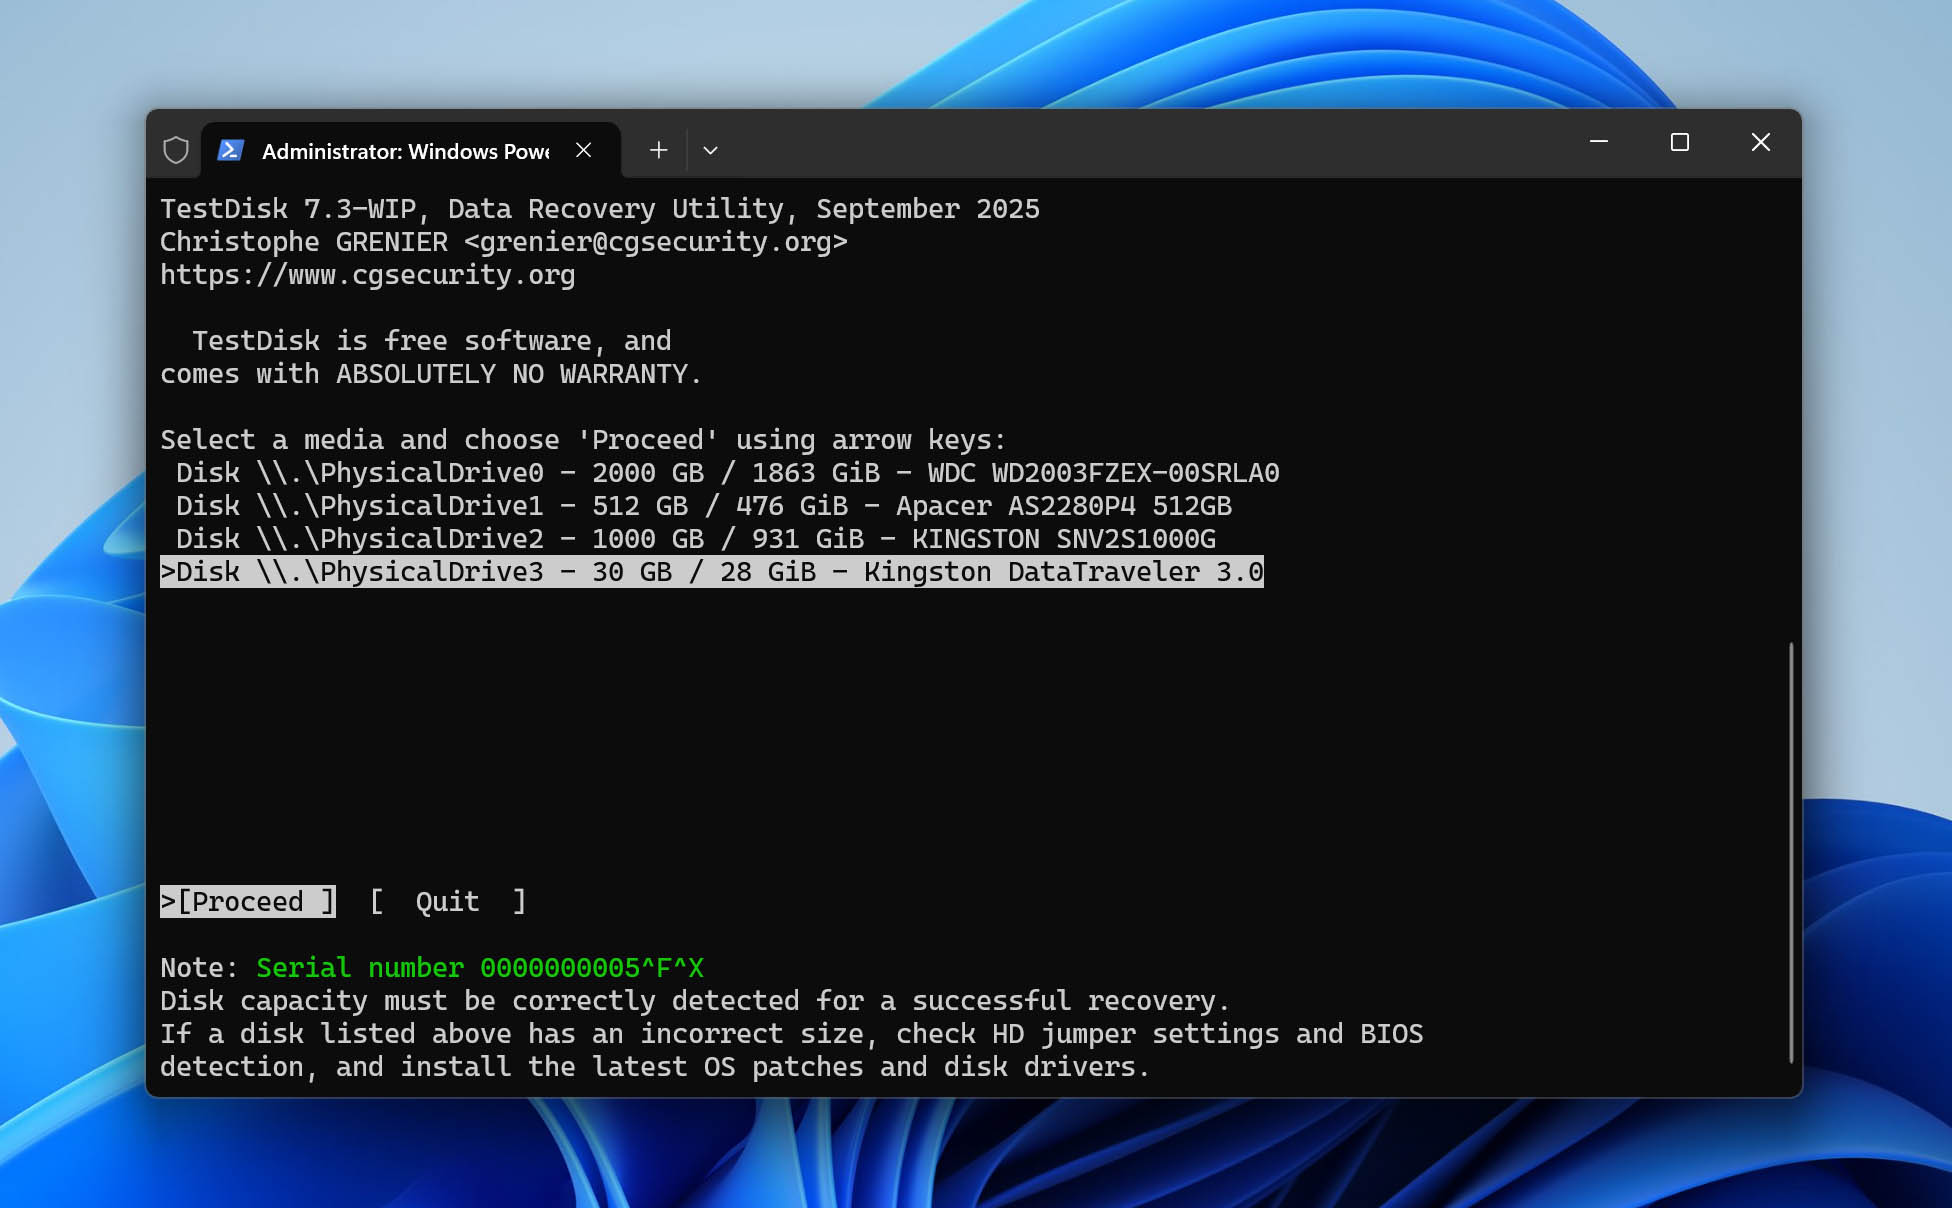Open a new terminal tab with plus
The height and width of the screenshot is (1208, 1952).
click(658, 150)
